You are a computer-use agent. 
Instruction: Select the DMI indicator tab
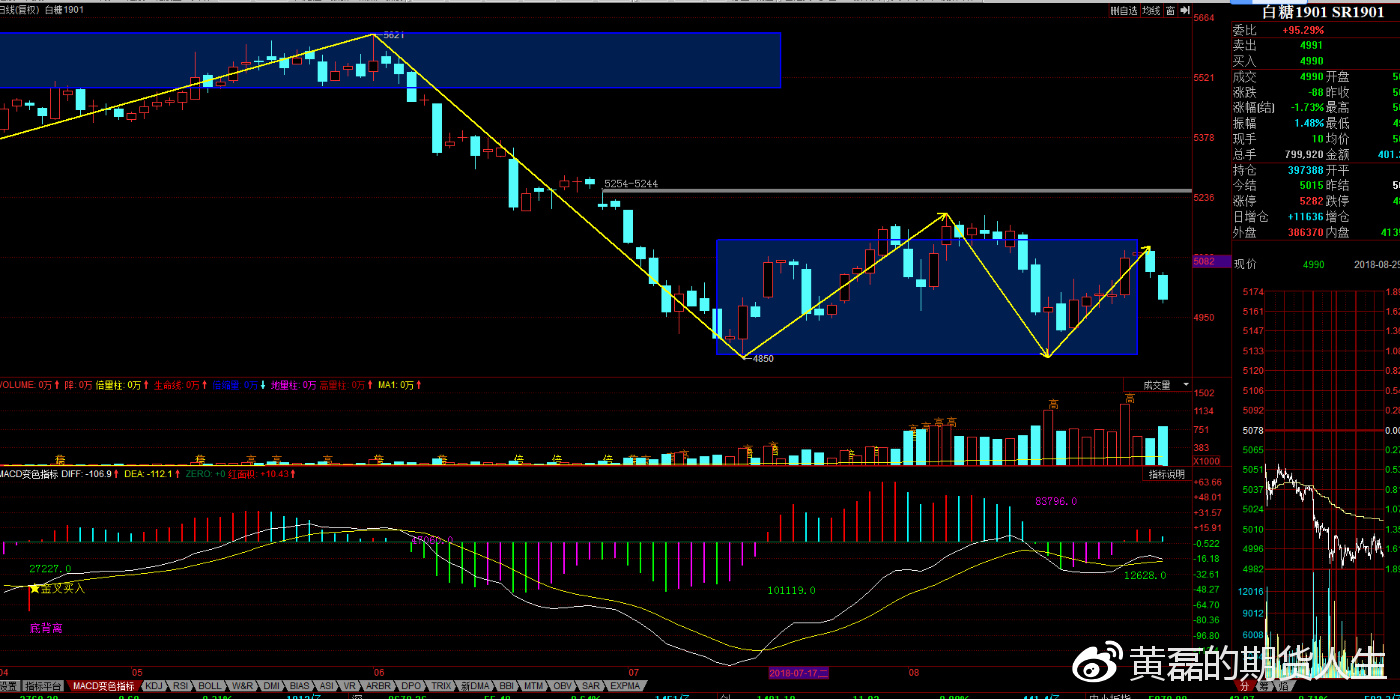point(271,686)
